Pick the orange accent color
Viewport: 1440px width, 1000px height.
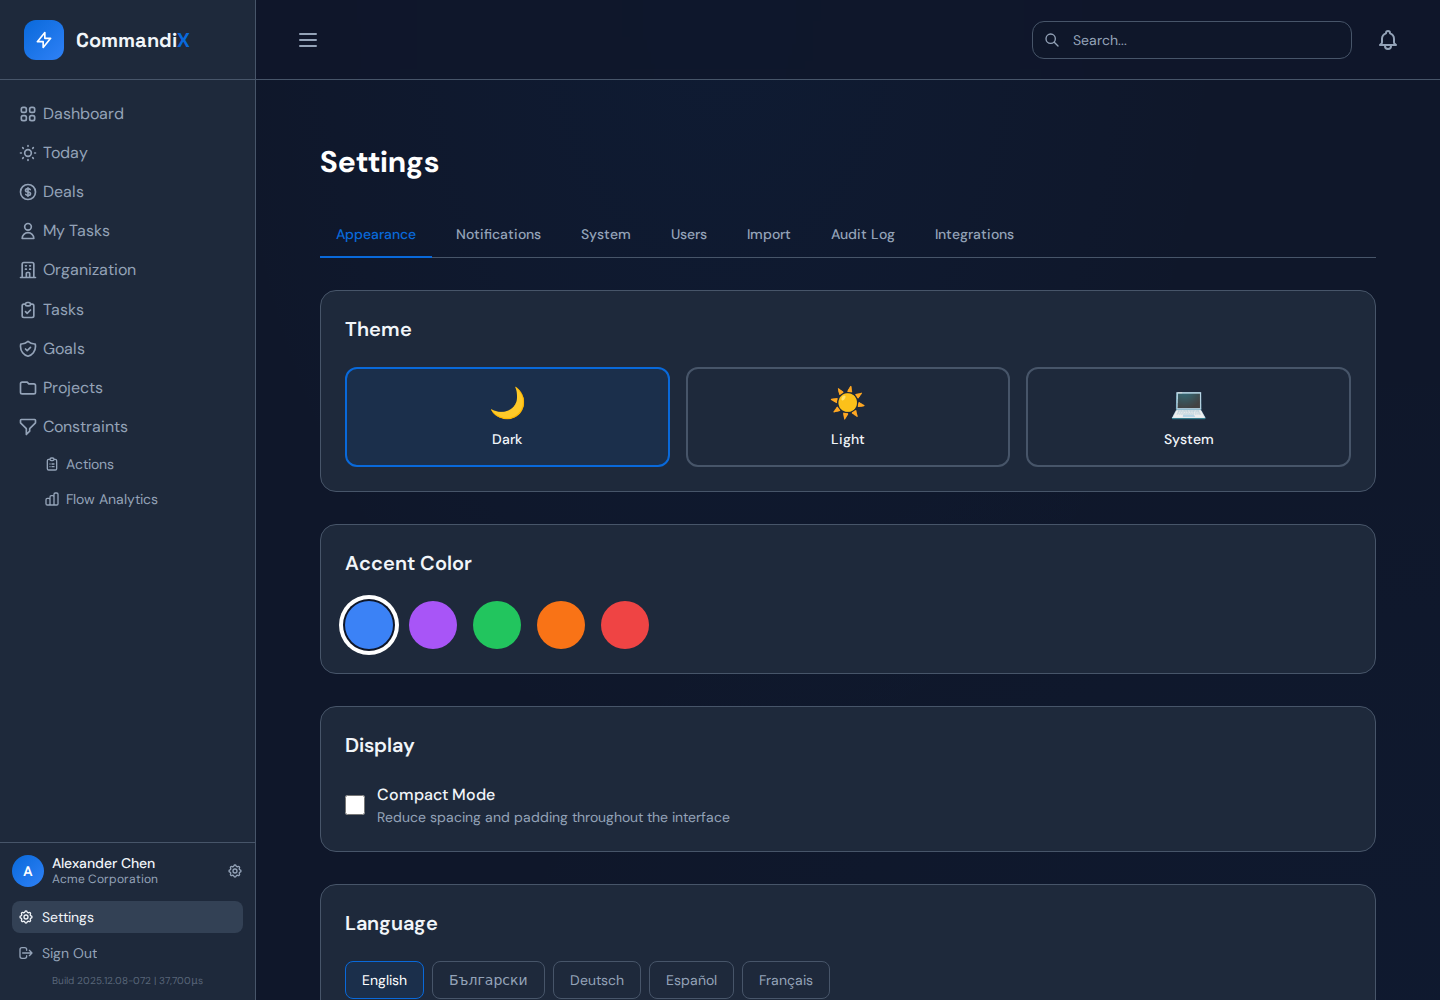pyautogui.click(x=561, y=625)
